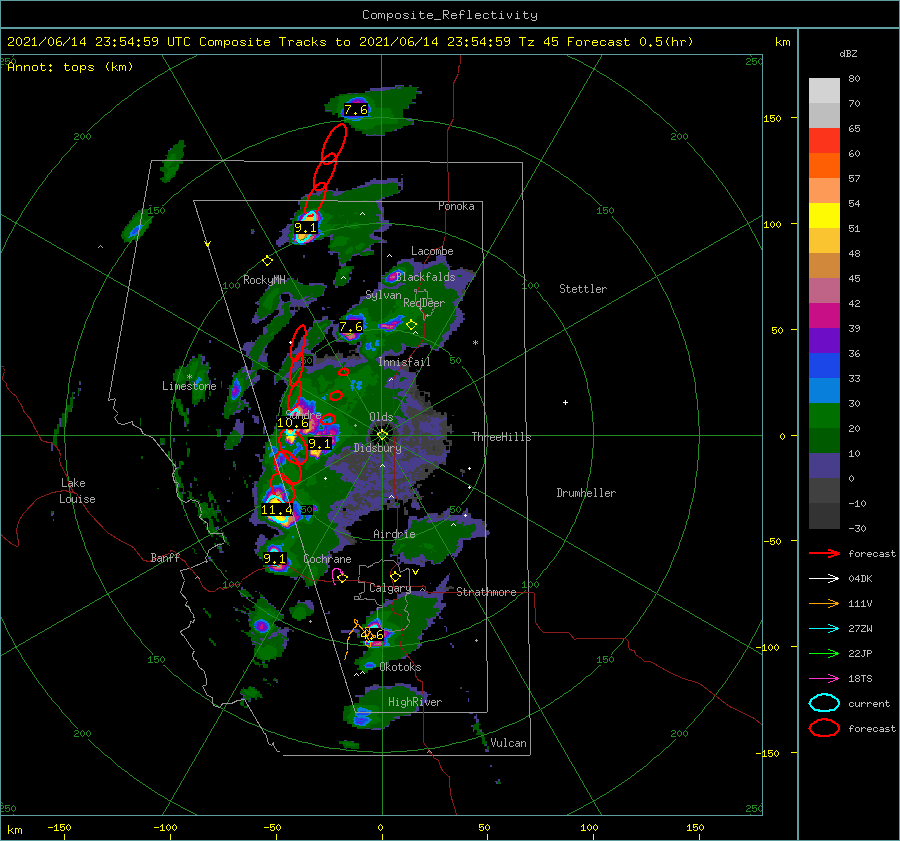This screenshot has height=841, width=900.
Task: Click the dBZ legend heading
Action: (x=848, y=53)
